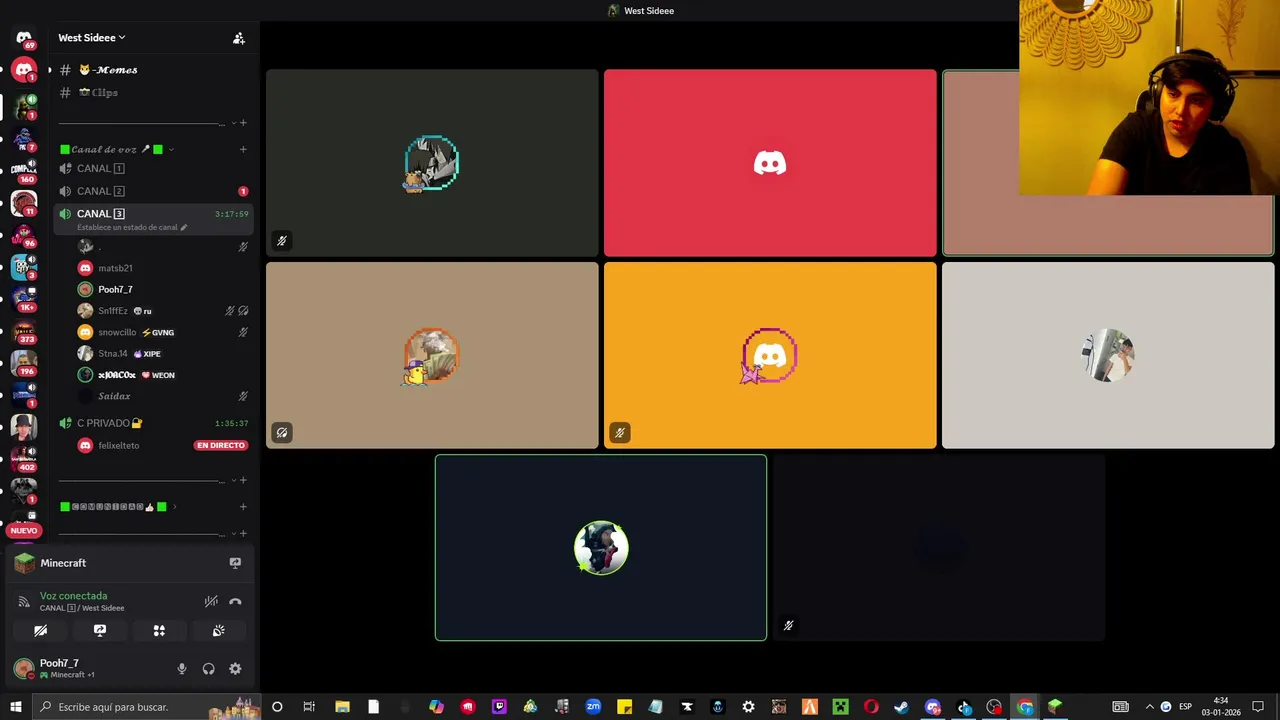Open the server with 373 badge
The width and height of the screenshot is (1280, 720).
pos(24,331)
